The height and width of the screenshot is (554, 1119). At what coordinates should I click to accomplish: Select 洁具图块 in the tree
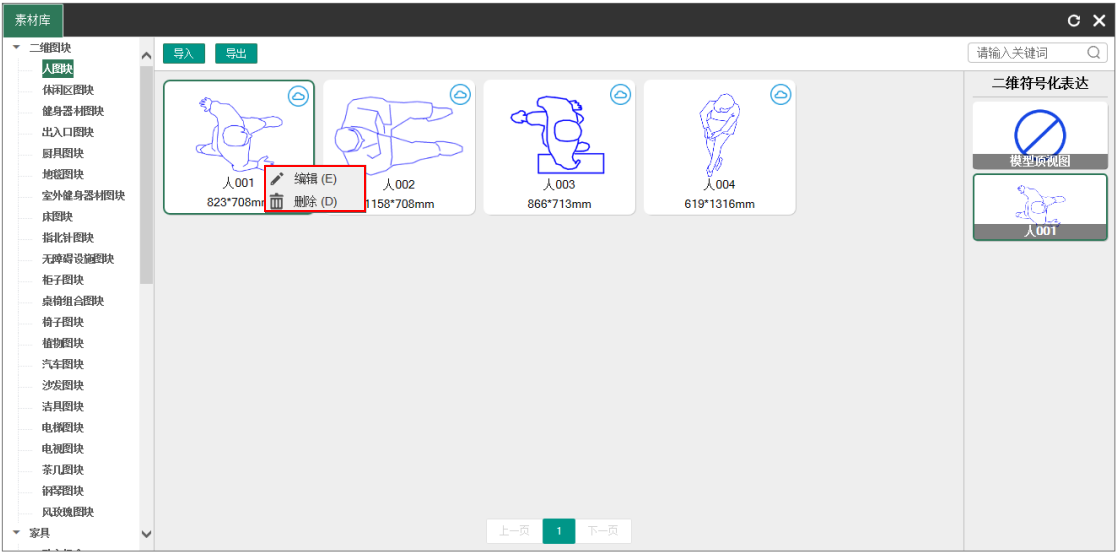(63, 407)
